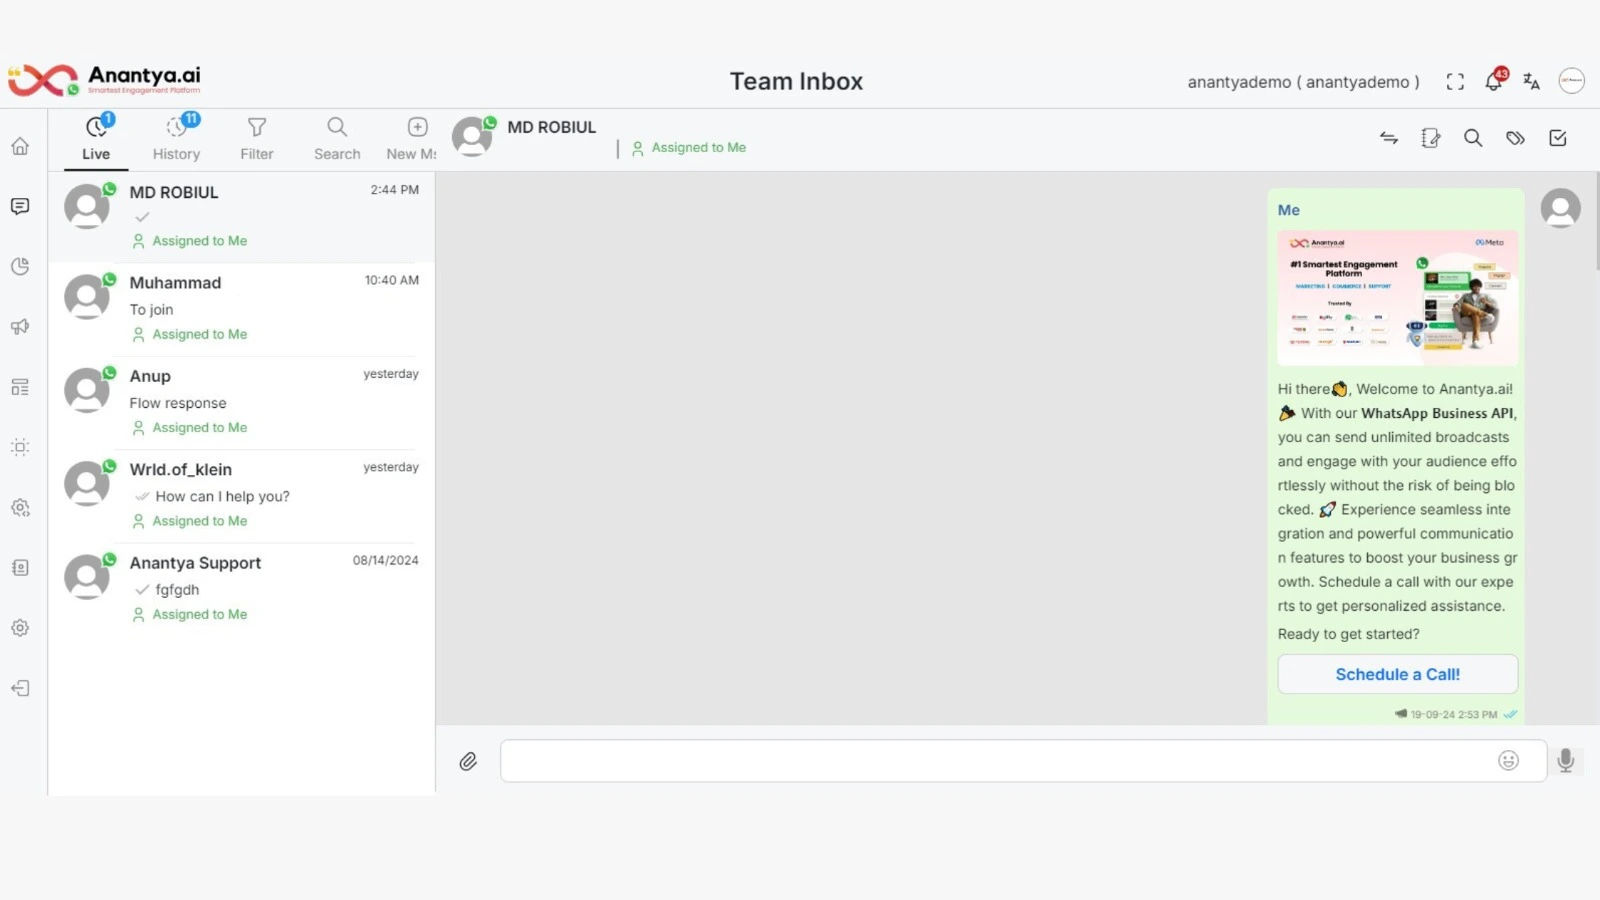Image resolution: width=1600 pixels, height=900 pixels.
Task: Open the campaigns megaphone sidebar icon
Action: 20,327
